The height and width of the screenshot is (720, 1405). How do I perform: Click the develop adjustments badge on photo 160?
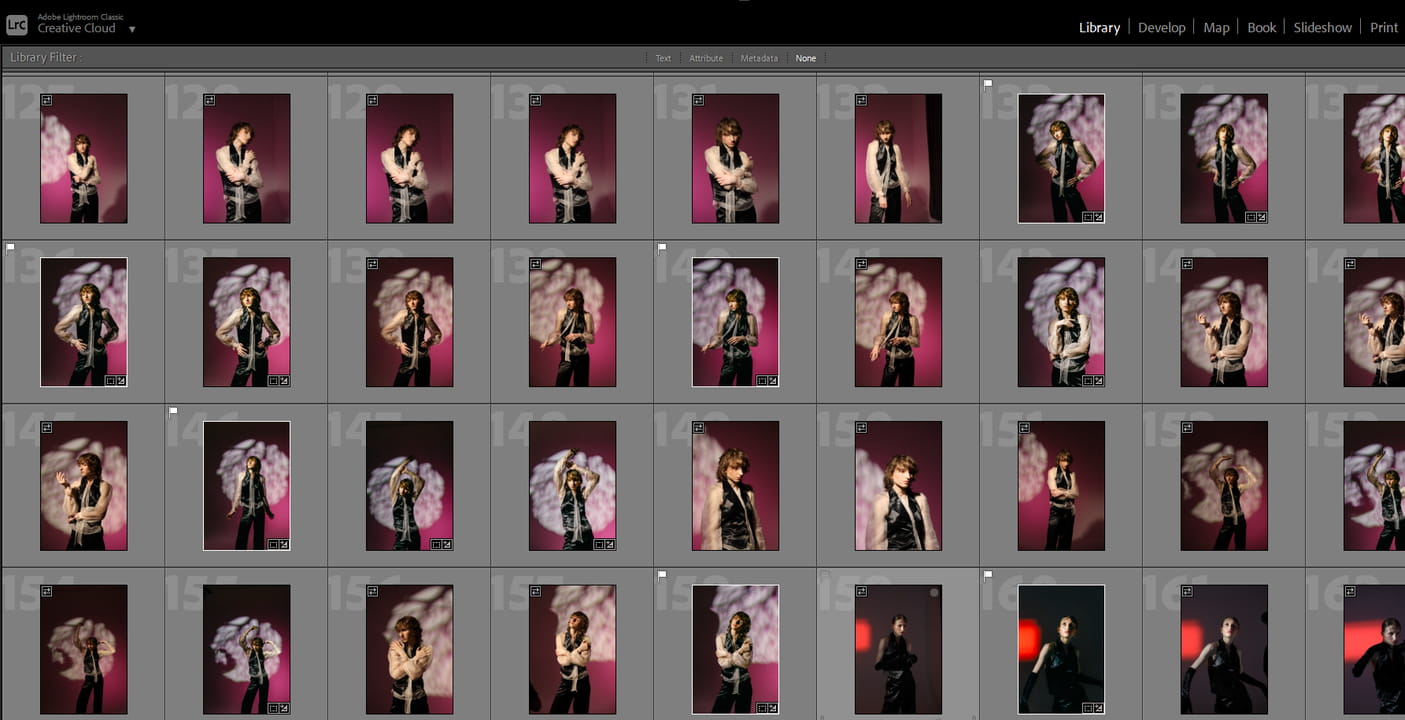coord(1098,708)
